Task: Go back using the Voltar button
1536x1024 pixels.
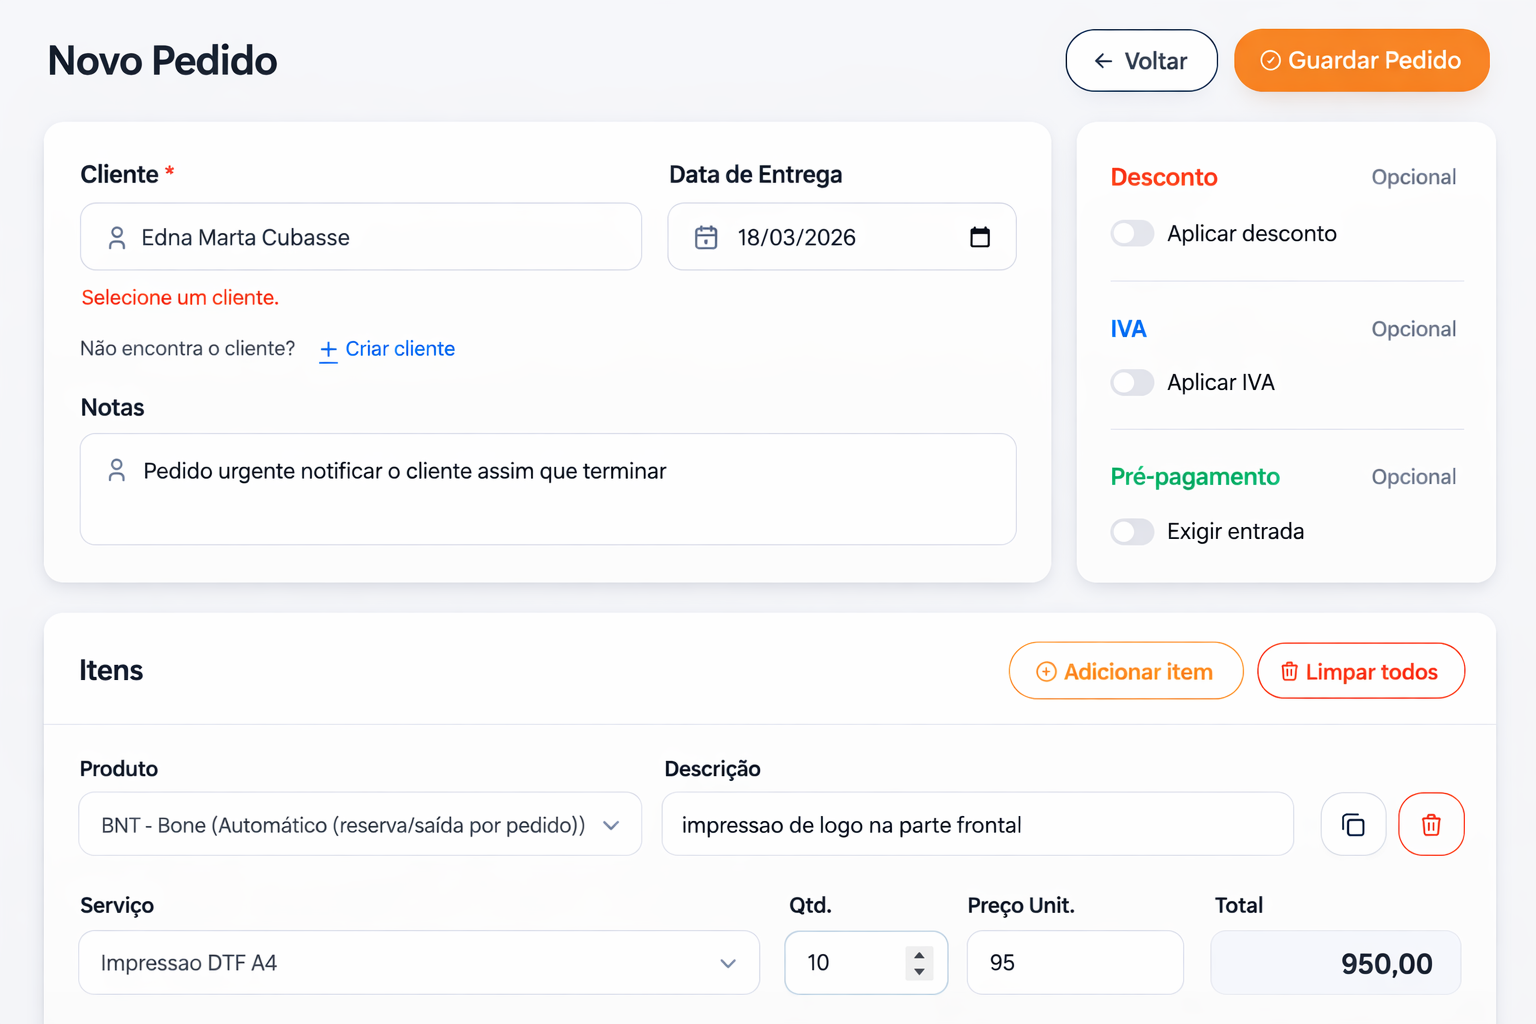Action: (x=1141, y=61)
